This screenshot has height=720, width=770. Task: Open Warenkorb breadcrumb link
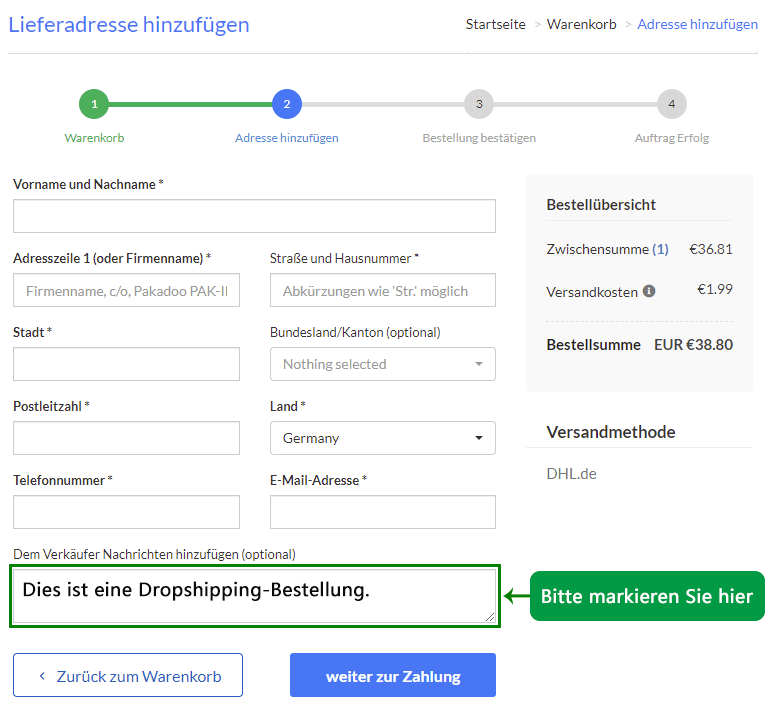[581, 24]
